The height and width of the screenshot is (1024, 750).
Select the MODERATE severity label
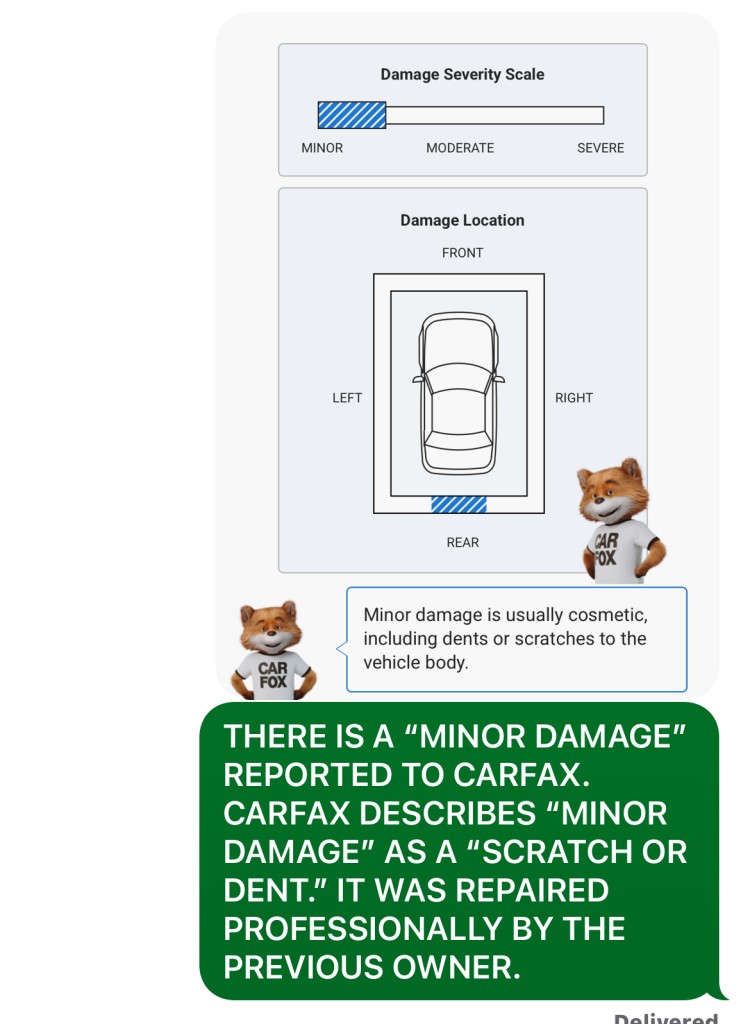(x=460, y=148)
